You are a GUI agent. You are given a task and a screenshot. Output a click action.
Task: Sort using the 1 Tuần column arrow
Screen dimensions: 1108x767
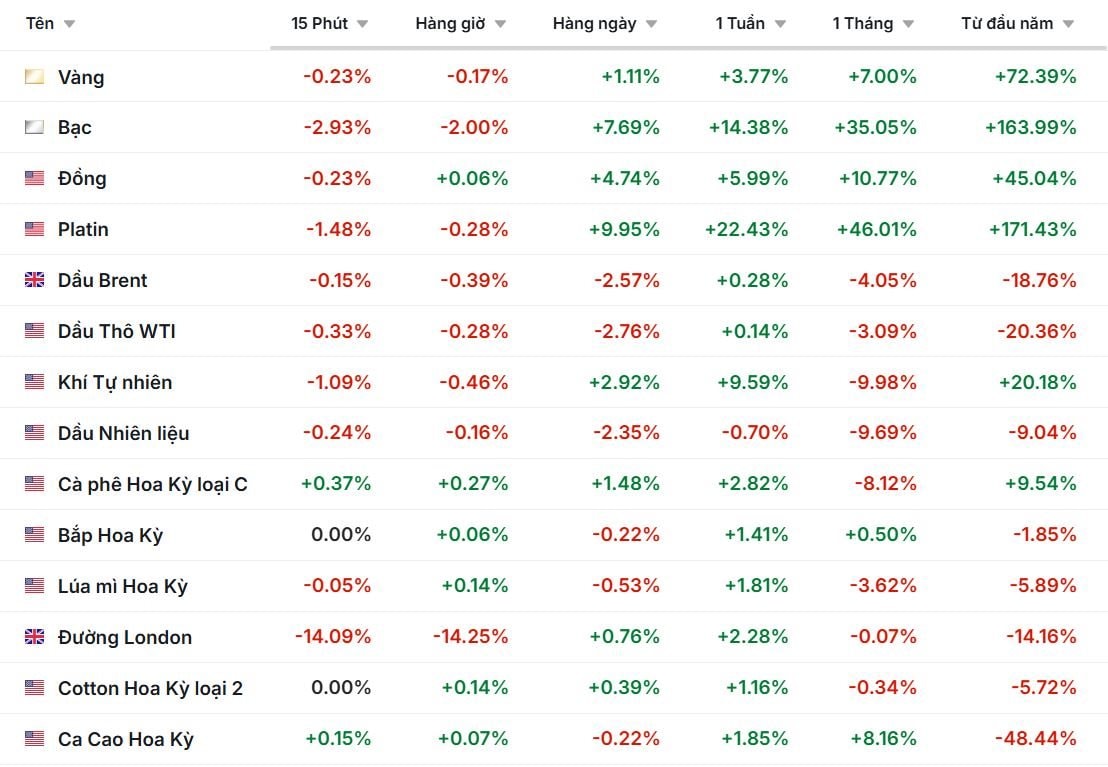pos(780,24)
